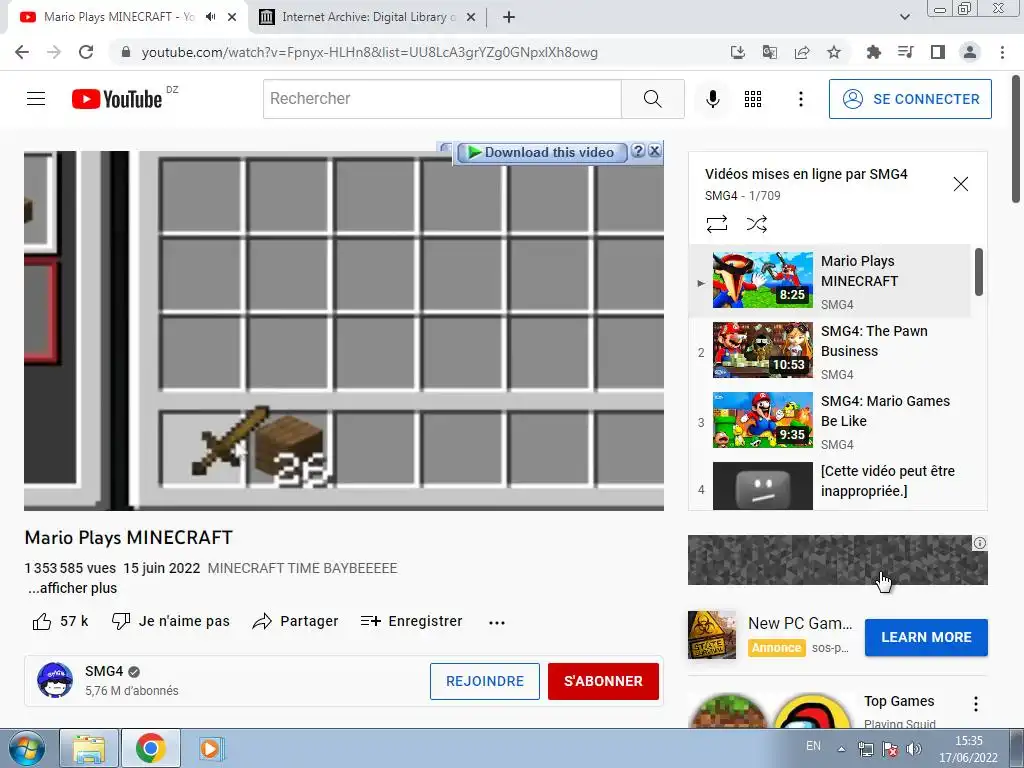1024x768 pixels.
Task: Open help on the download bar
Action: [x=638, y=151]
